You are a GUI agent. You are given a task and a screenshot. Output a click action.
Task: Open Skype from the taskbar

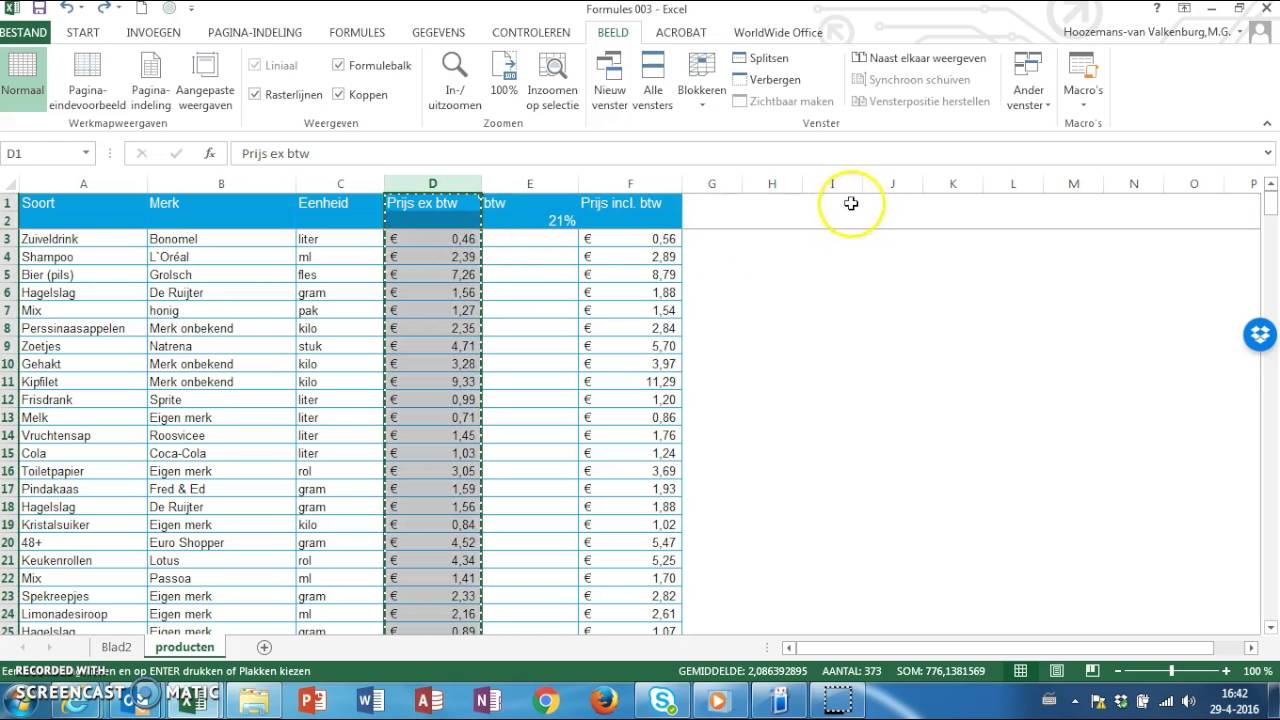pos(662,701)
